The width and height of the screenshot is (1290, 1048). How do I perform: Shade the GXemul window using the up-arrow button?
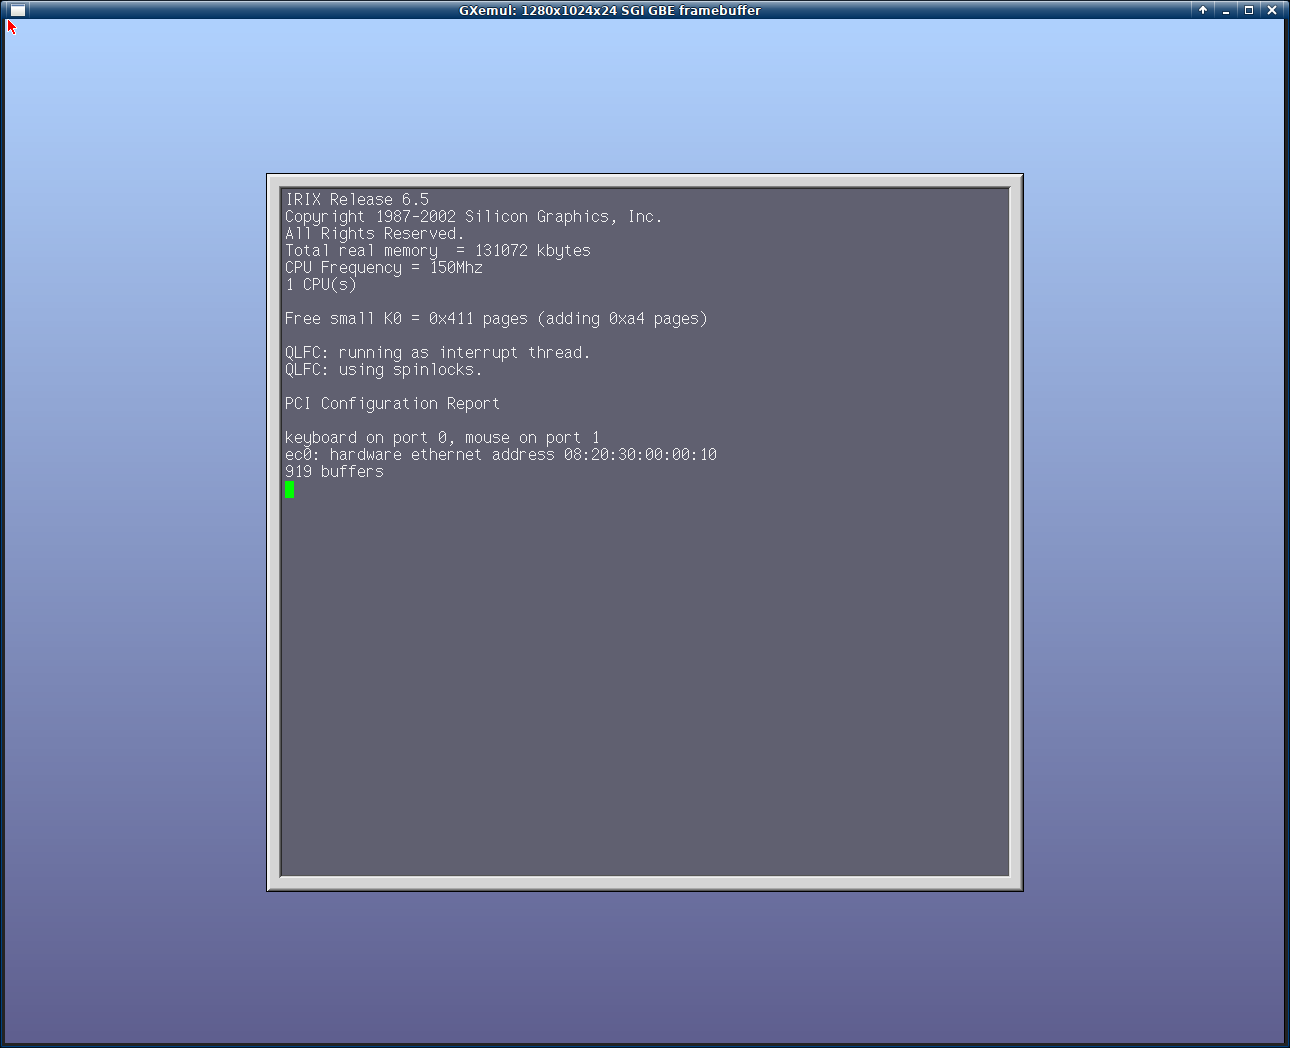pos(1203,10)
